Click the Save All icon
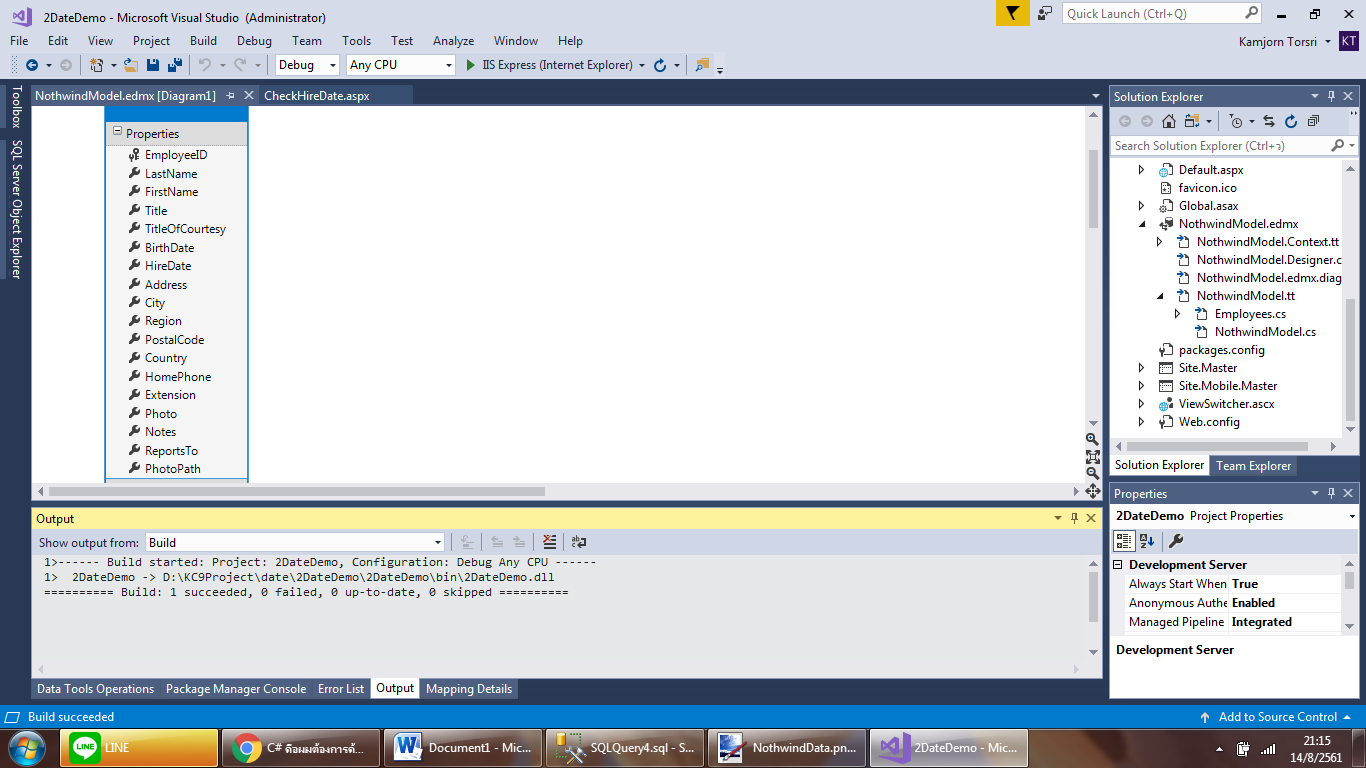Image resolution: width=1366 pixels, height=768 pixels. 175,65
